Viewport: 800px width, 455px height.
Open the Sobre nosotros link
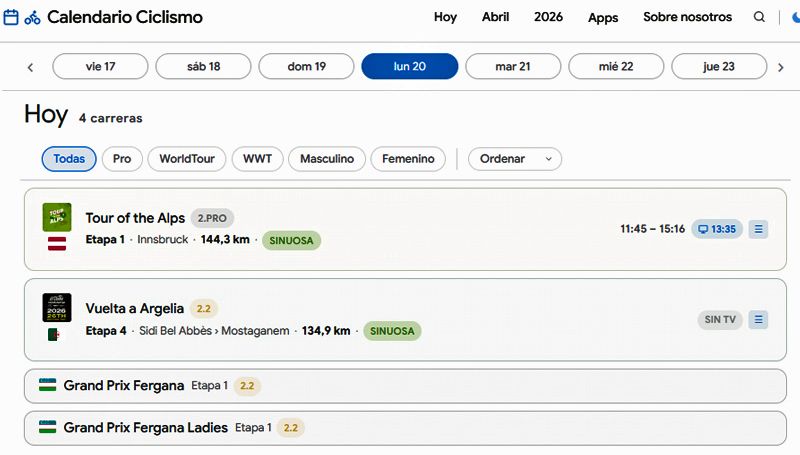pyautogui.click(x=687, y=17)
